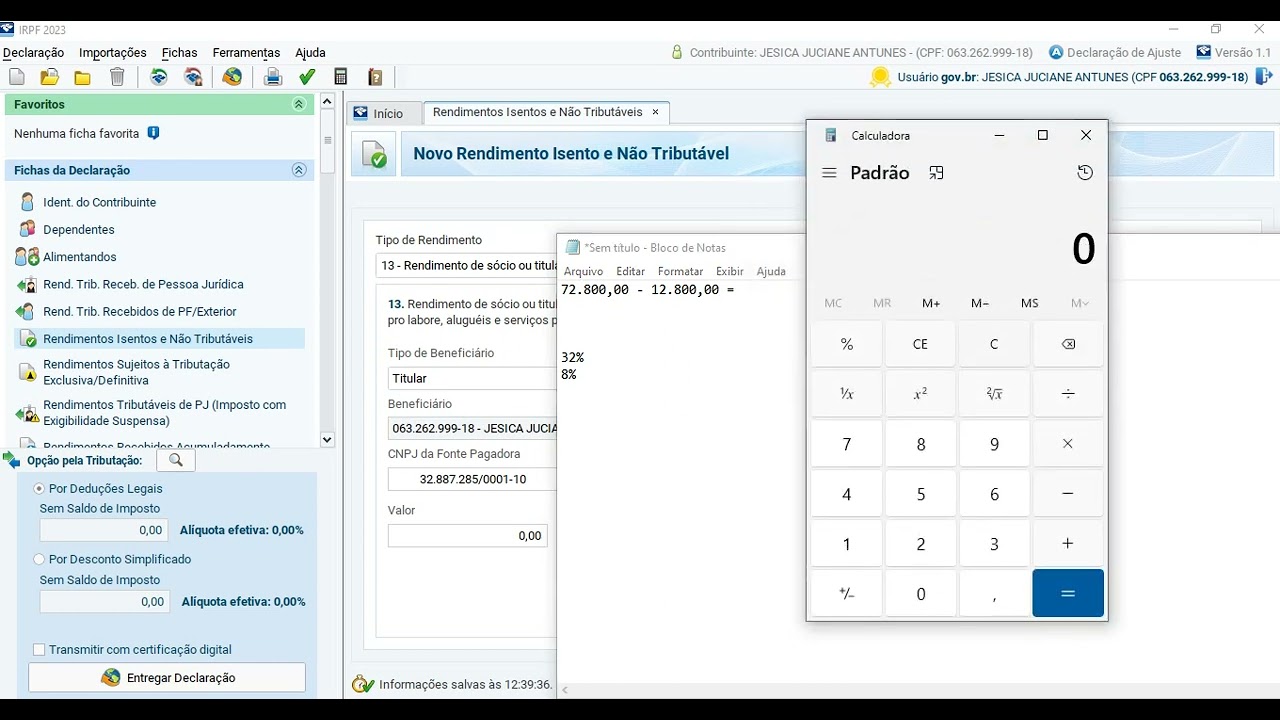The width and height of the screenshot is (1280, 720).
Task: Click the magnifier button beside Opção pela Tributação
Action: click(176, 460)
